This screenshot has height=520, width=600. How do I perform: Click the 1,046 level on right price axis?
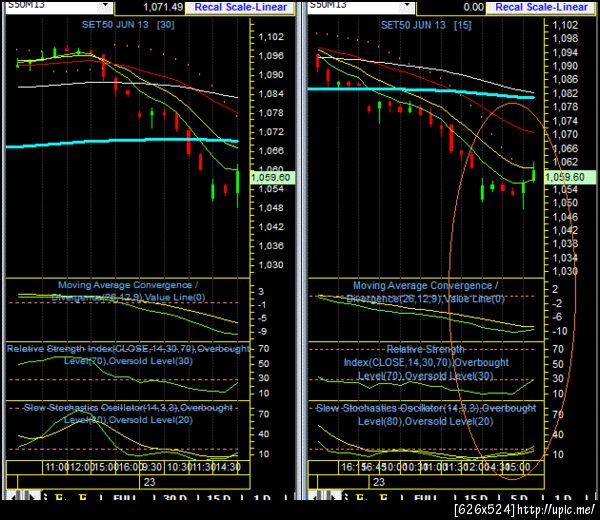tap(565, 217)
